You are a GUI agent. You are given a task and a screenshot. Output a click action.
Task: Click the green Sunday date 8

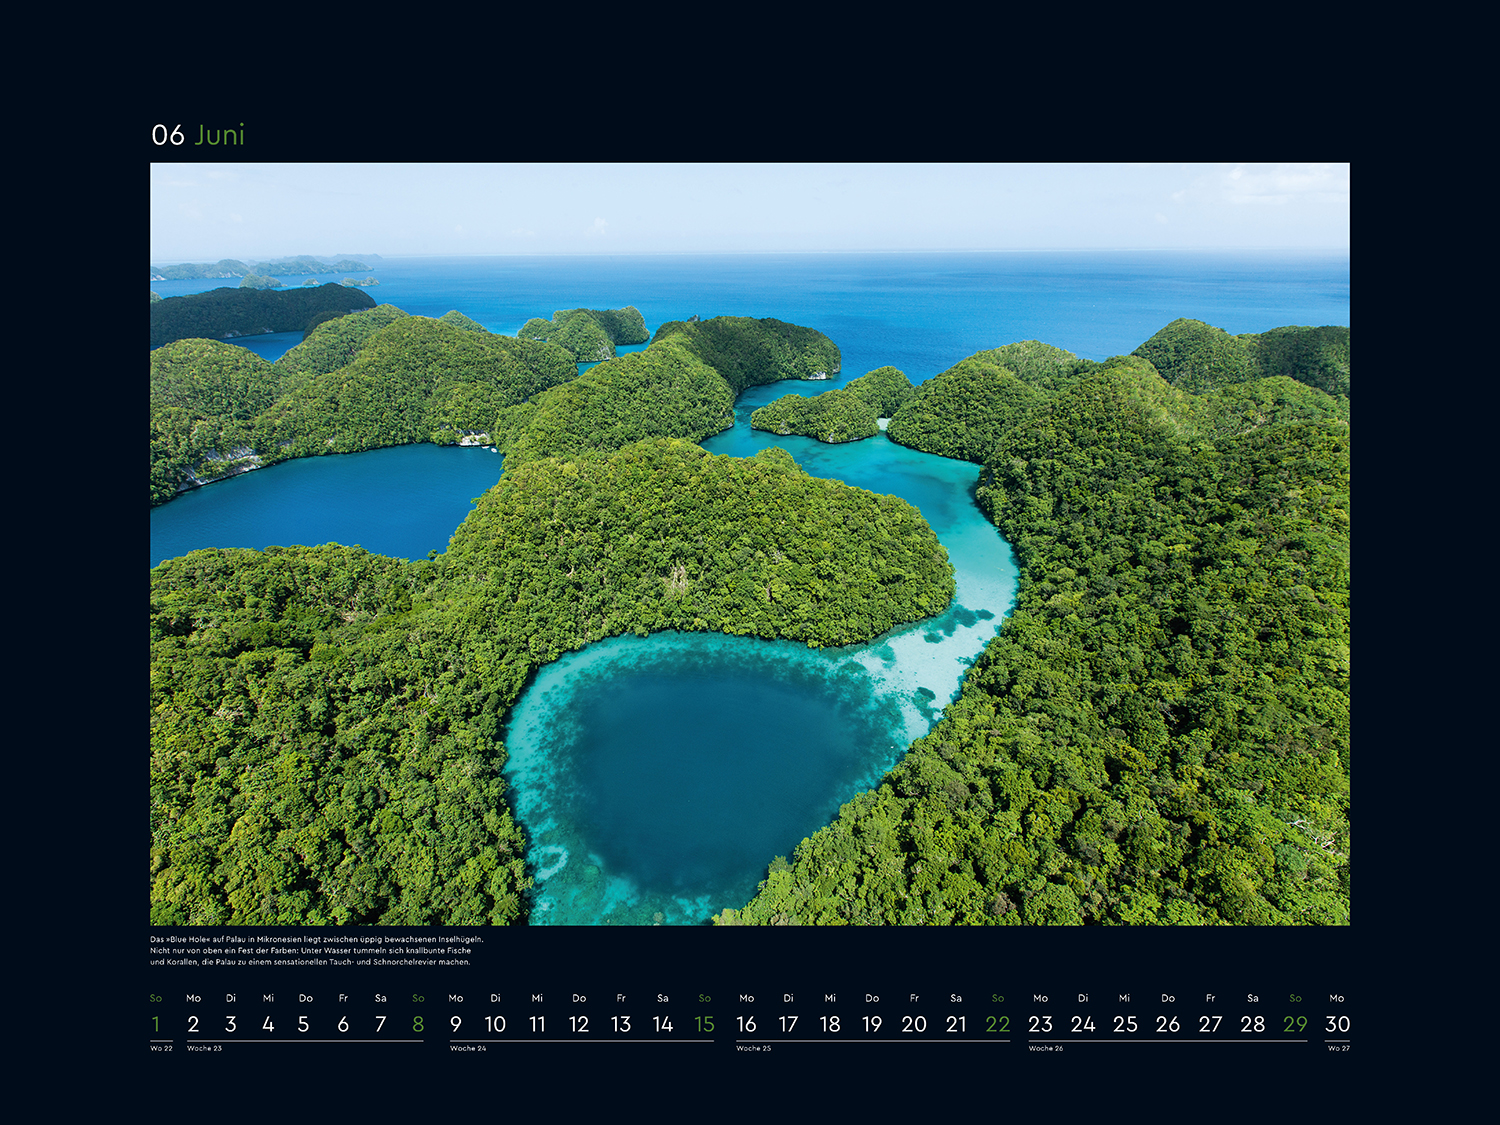(x=418, y=1024)
